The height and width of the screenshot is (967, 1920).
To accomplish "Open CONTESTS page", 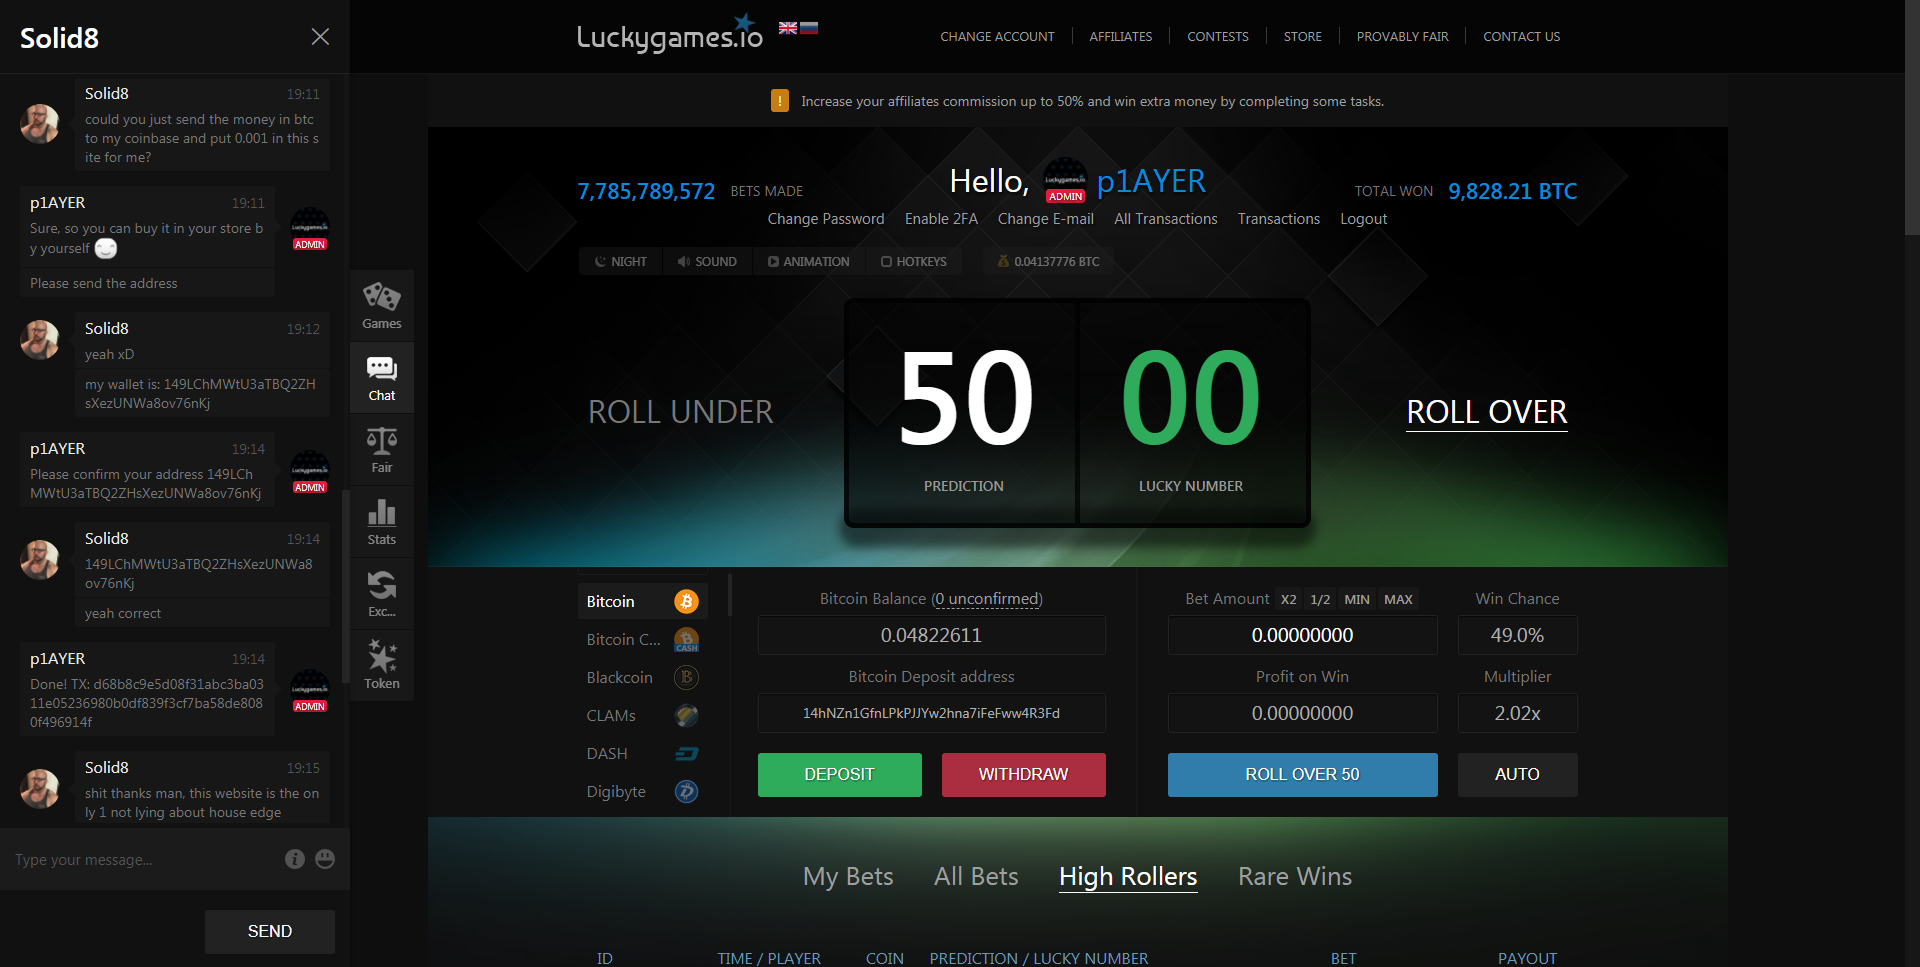I will click(1217, 37).
